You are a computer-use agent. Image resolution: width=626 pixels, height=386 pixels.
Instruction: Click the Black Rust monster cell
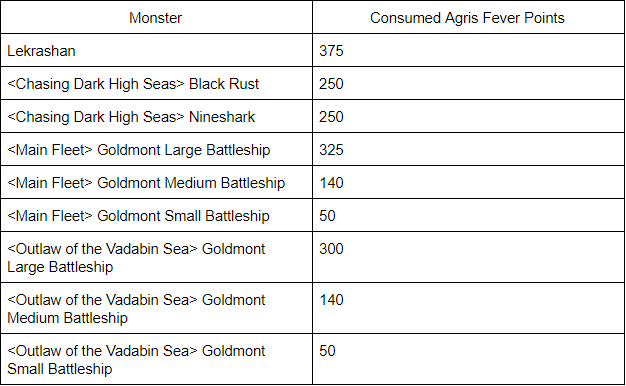click(x=156, y=83)
